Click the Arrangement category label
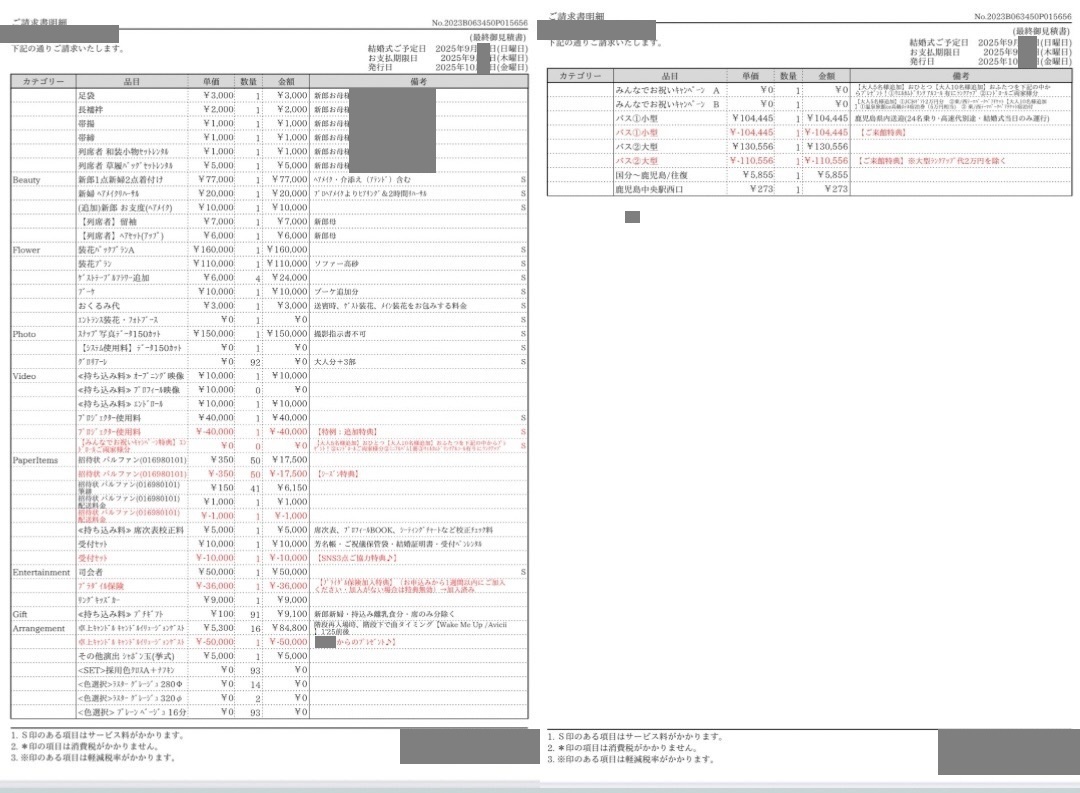 [38, 628]
